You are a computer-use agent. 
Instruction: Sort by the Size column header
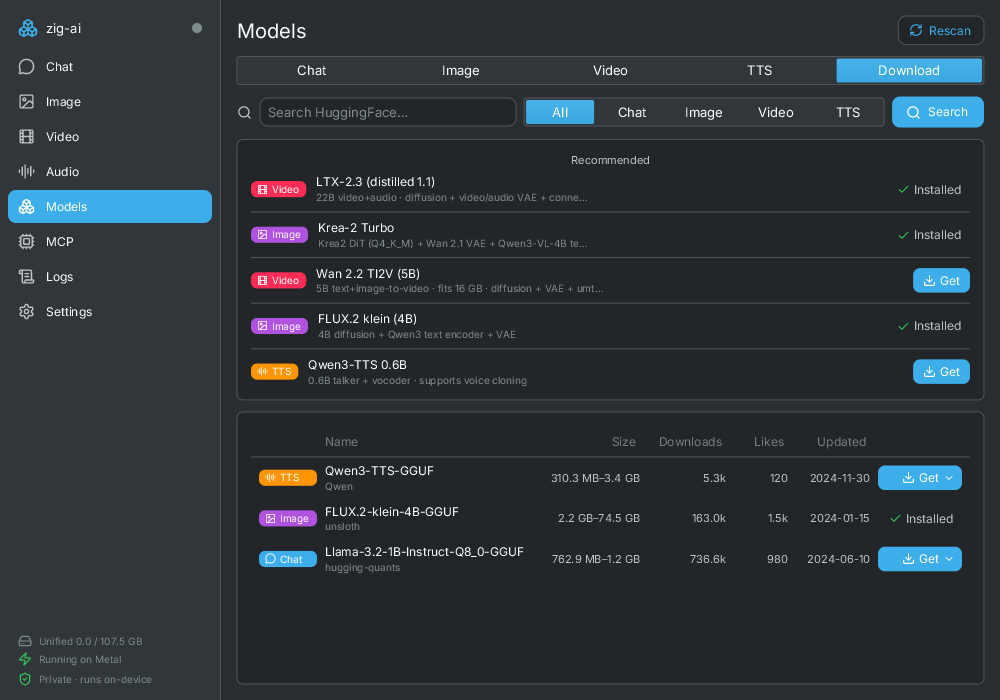click(624, 442)
